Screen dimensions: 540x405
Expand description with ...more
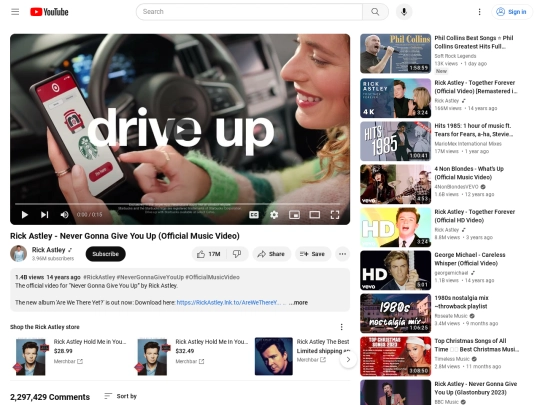pyautogui.click(x=298, y=302)
